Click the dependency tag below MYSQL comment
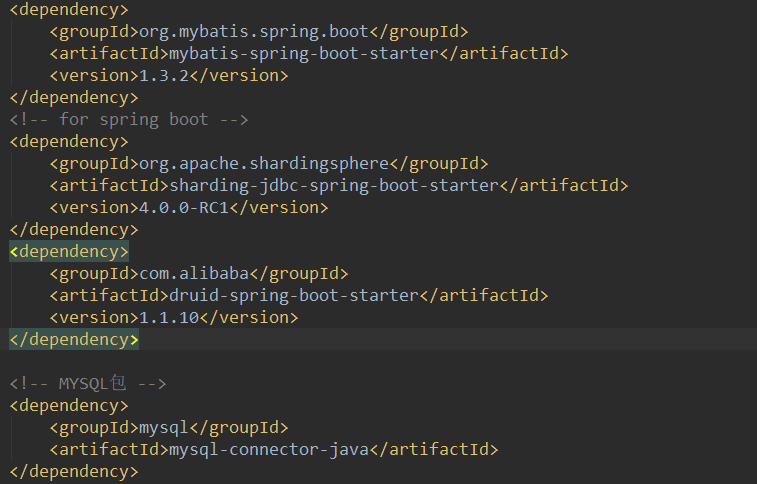 (69, 405)
